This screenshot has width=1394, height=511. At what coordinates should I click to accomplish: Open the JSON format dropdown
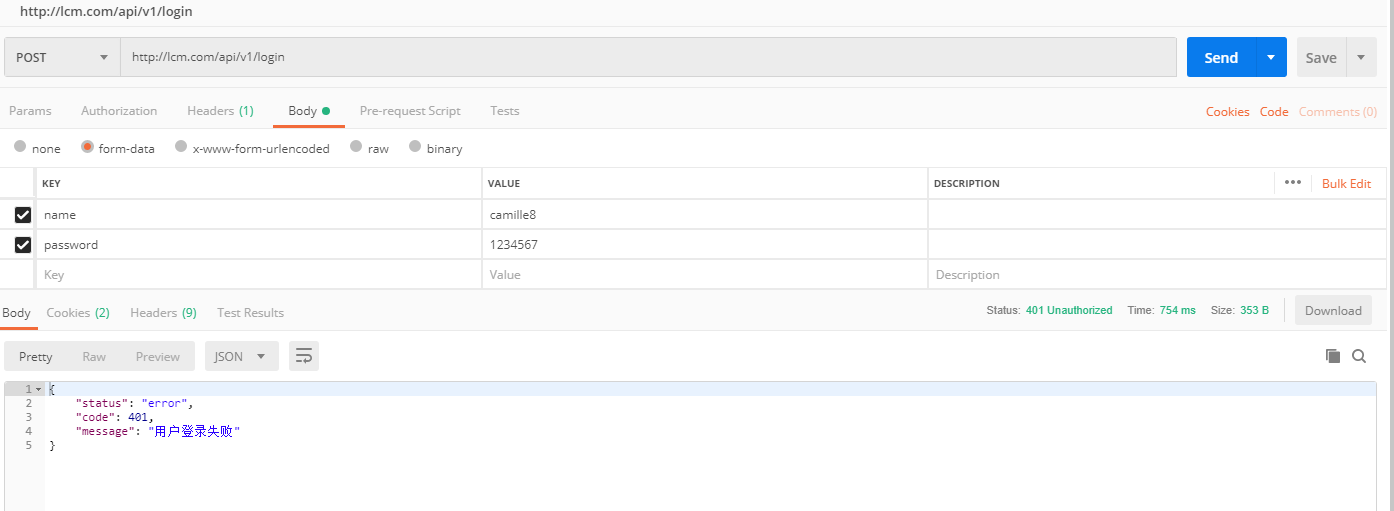pos(241,356)
